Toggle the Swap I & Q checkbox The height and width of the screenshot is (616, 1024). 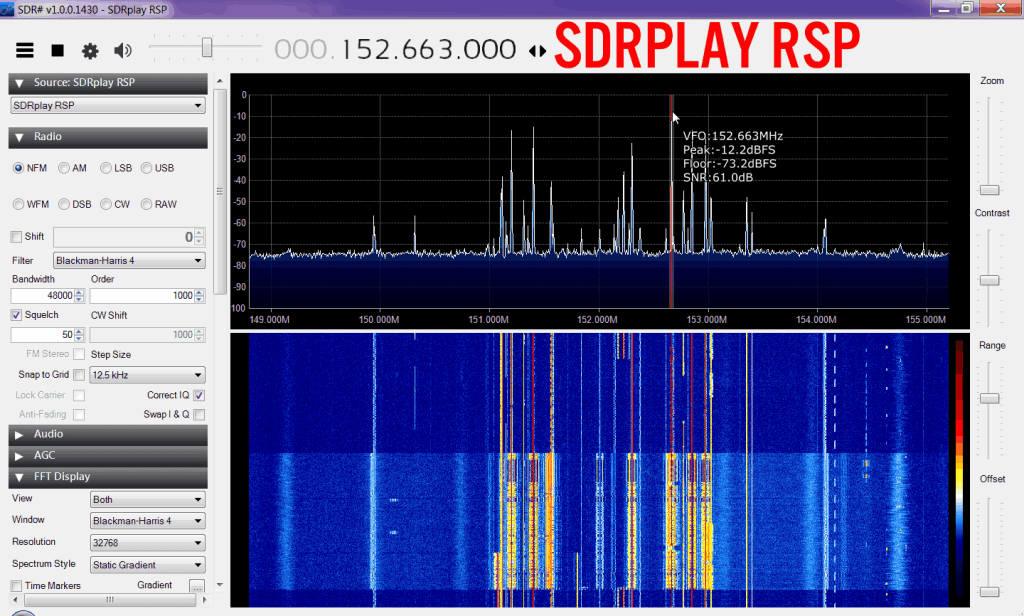(x=199, y=414)
